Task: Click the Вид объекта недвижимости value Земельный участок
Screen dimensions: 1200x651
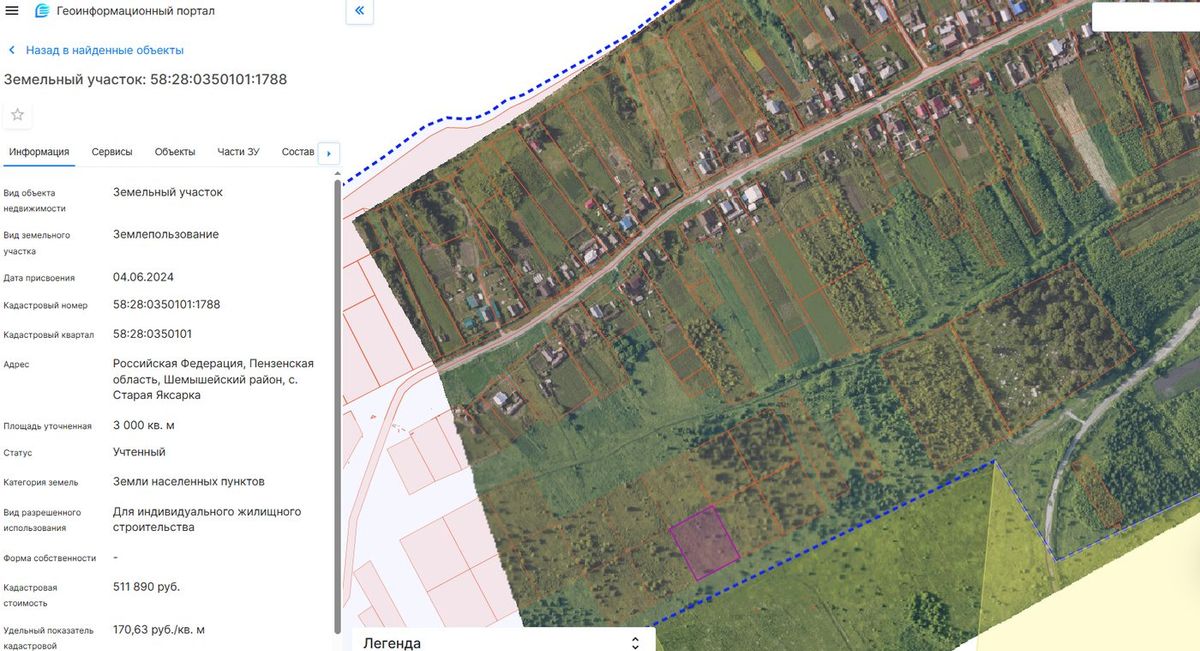Action: tap(168, 192)
